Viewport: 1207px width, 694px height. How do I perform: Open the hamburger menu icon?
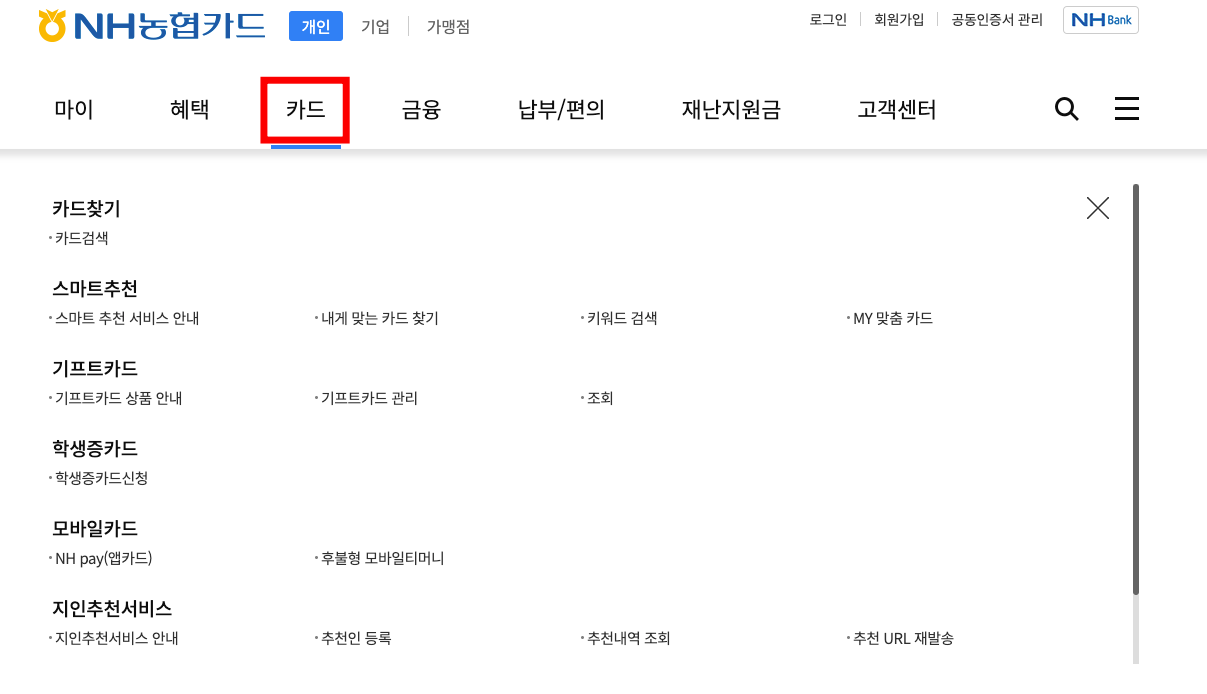1126,109
